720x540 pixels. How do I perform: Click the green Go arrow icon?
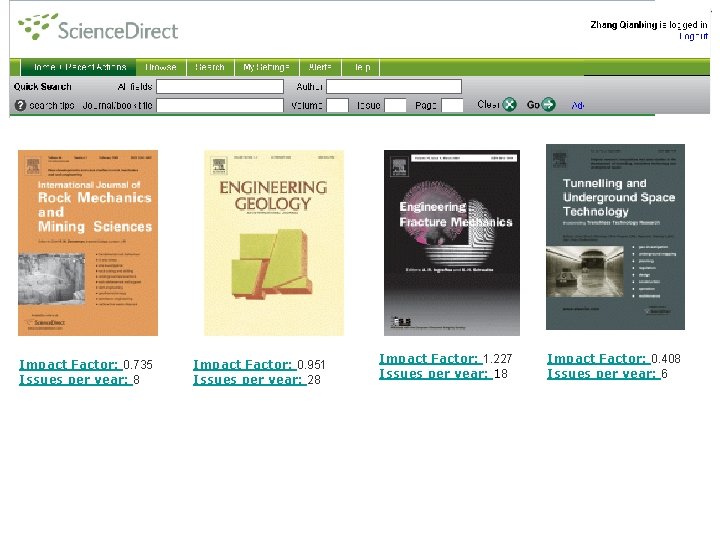[x=548, y=105]
